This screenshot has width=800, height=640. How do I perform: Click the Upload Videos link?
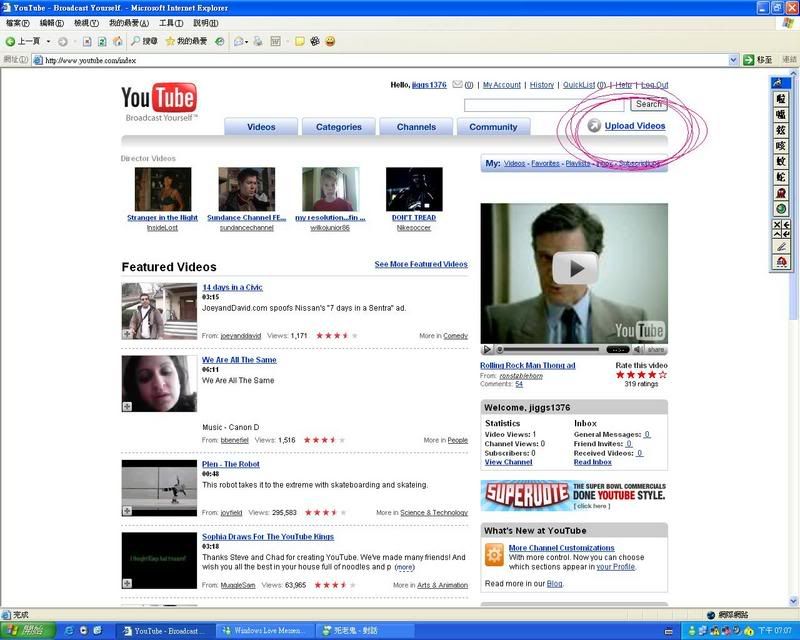pos(635,126)
